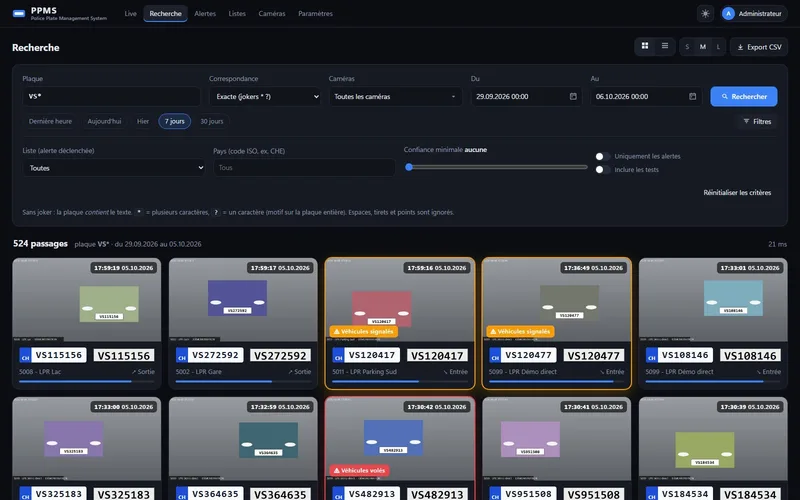The width and height of the screenshot is (800, 500).
Task: Open the VS184534 capture thumbnail
Action: (x=713, y=440)
